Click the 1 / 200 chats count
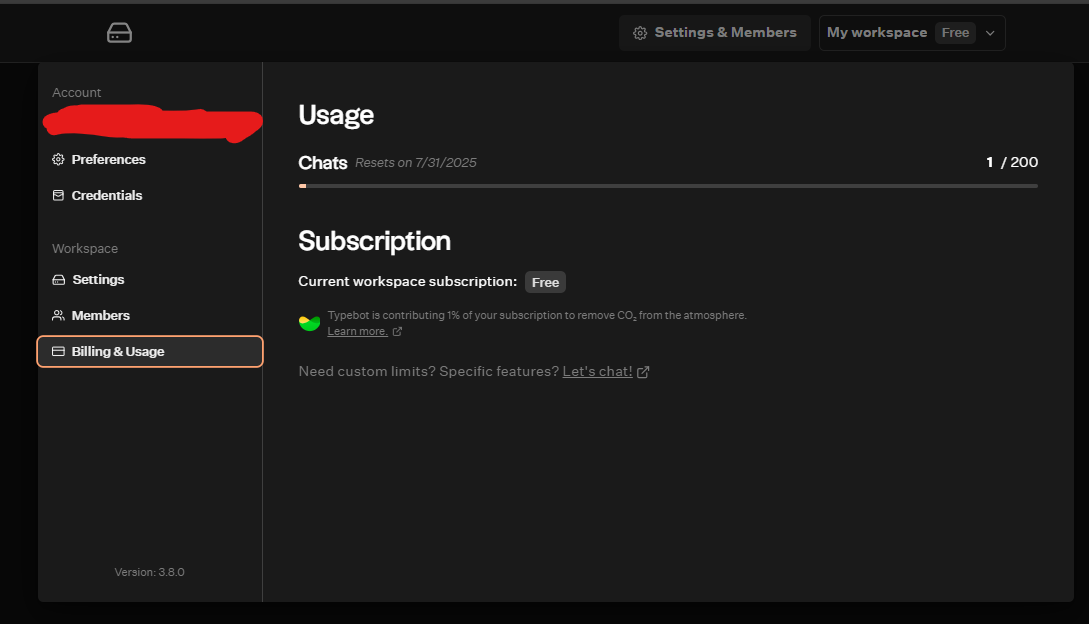1089x624 pixels. tap(1012, 162)
